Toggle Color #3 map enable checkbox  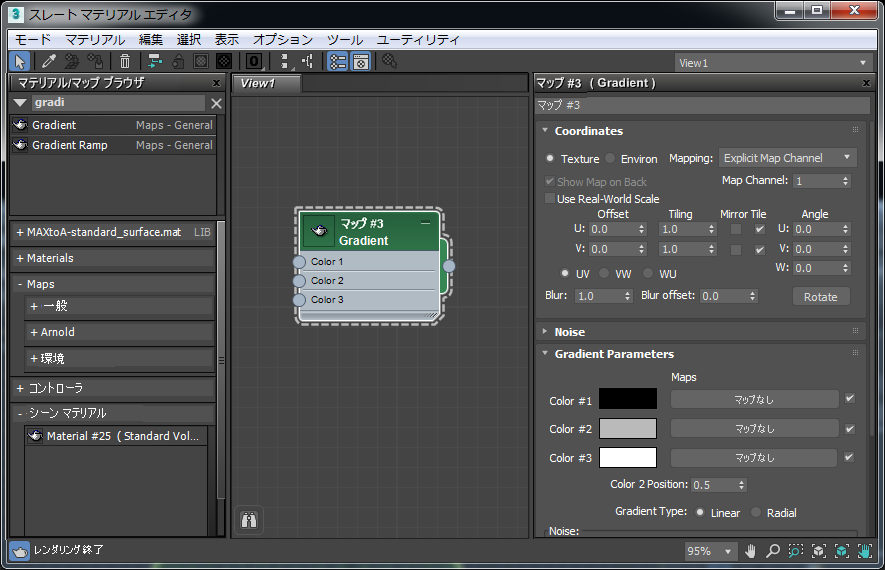tap(849, 457)
